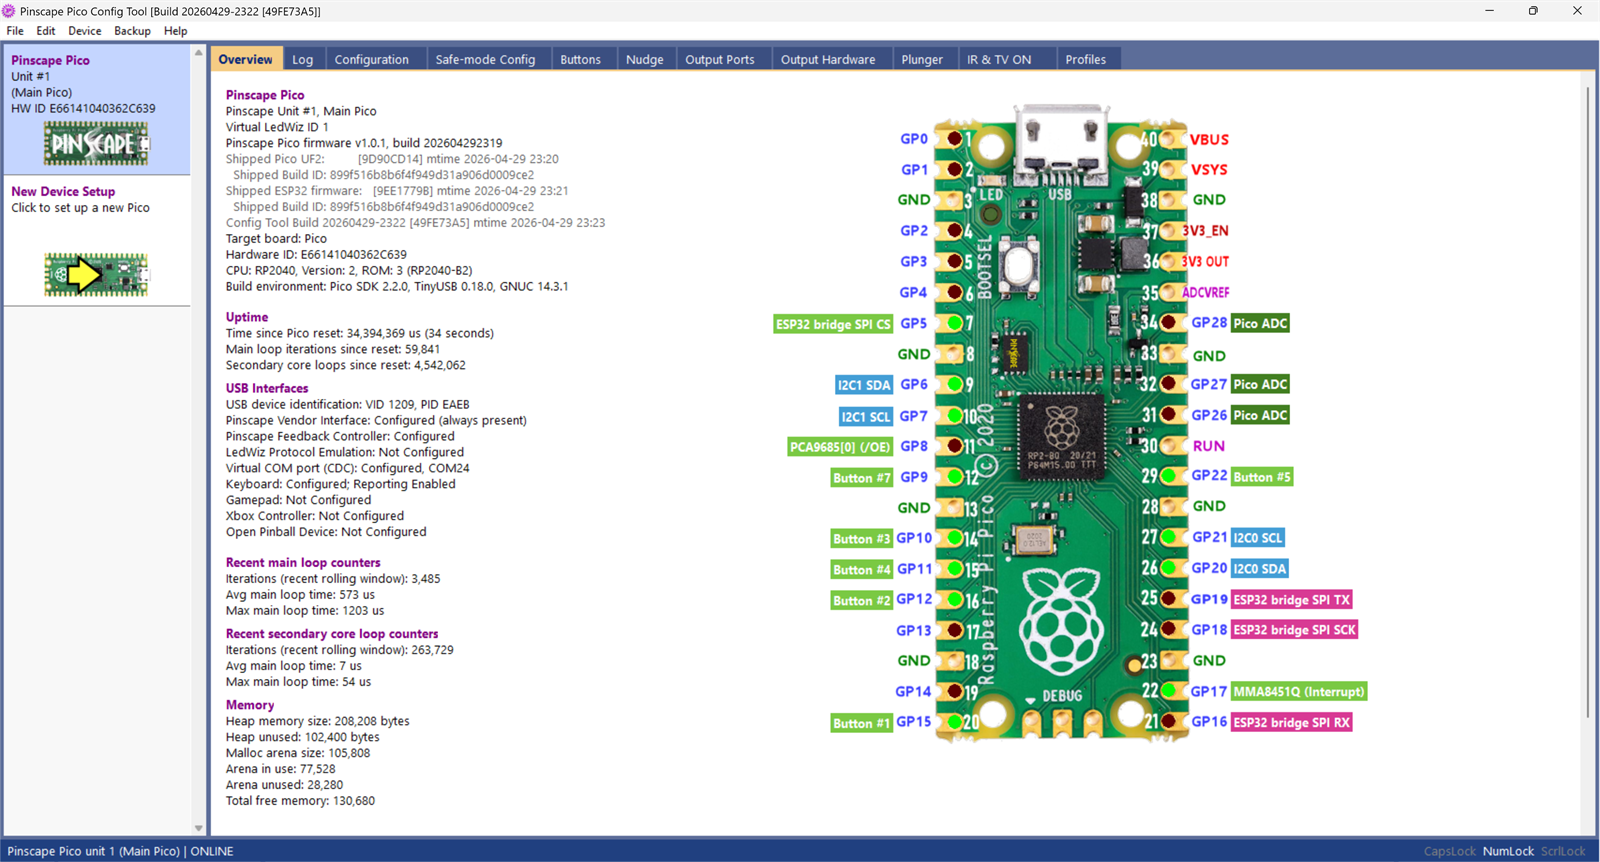
Task: Click the "Pico ADC" label beside GP27
Action: coord(1260,384)
